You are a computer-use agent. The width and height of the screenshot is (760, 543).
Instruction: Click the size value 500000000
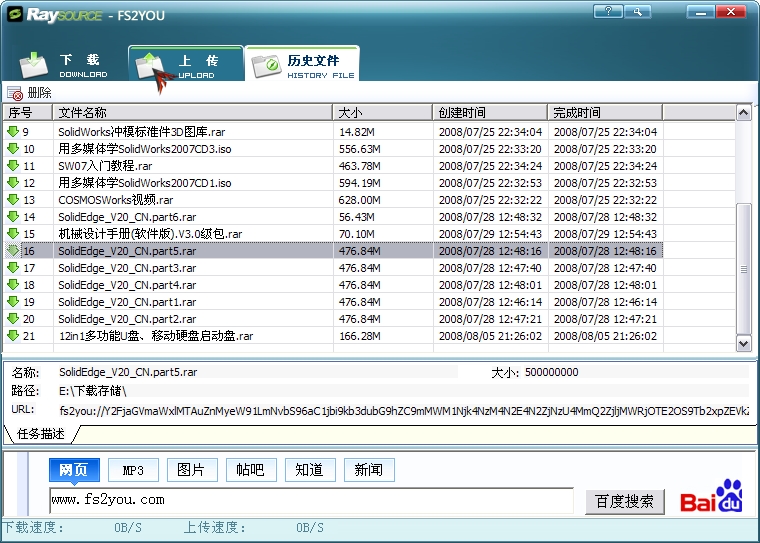[552, 372]
